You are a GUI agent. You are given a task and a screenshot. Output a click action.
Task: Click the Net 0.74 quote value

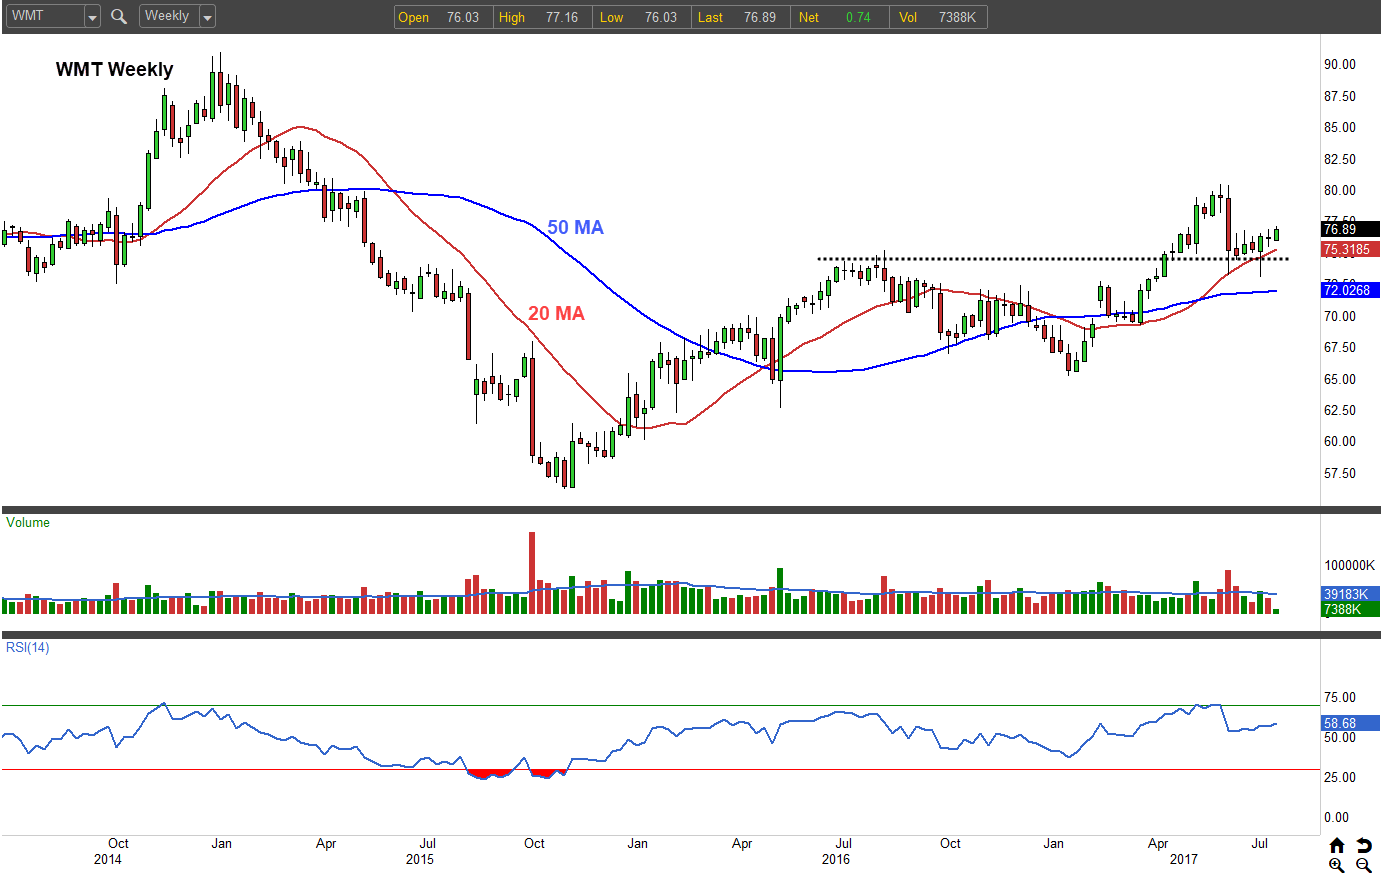click(x=839, y=17)
